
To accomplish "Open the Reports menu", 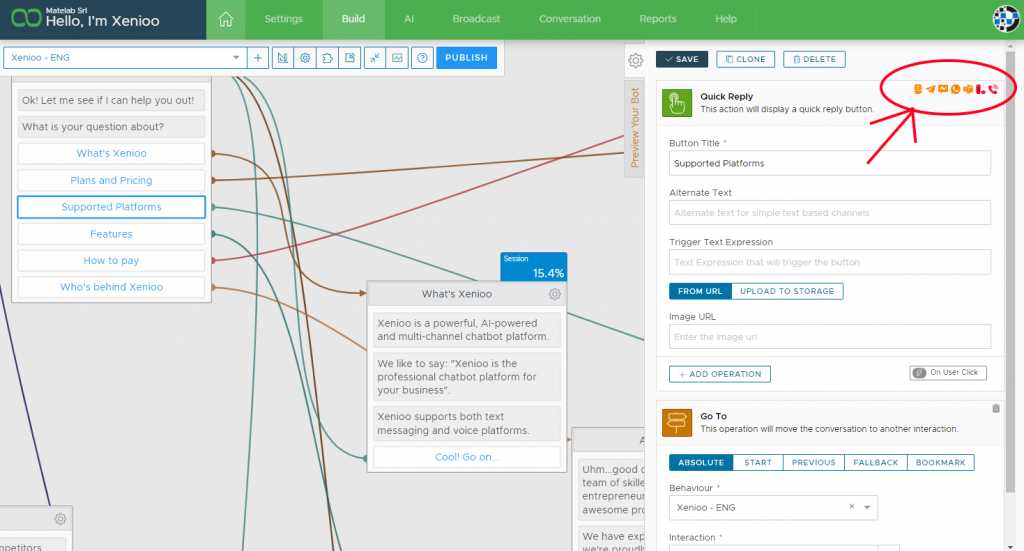I will coord(658,19).
